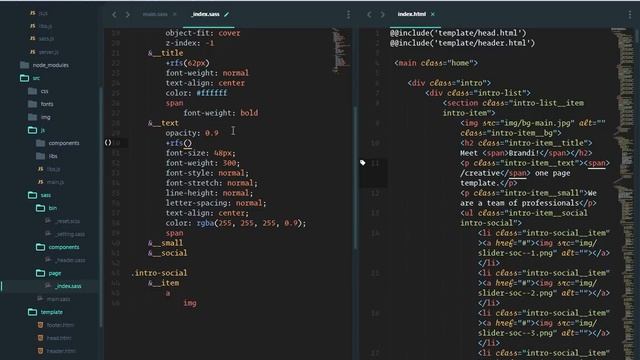Click 'Brandi!' text in HTML pane
This screenshot has height=360, width=640.
(x=524, y=153)
